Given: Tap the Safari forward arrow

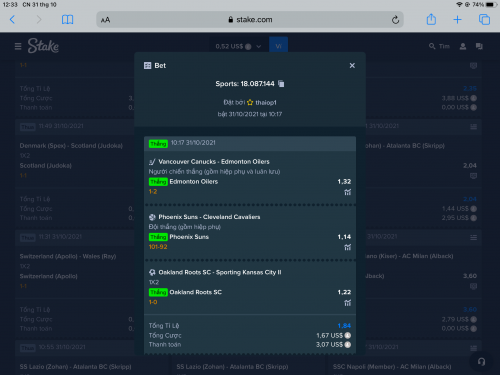Looking at the screenshot, I should click(x=39, y=20).
